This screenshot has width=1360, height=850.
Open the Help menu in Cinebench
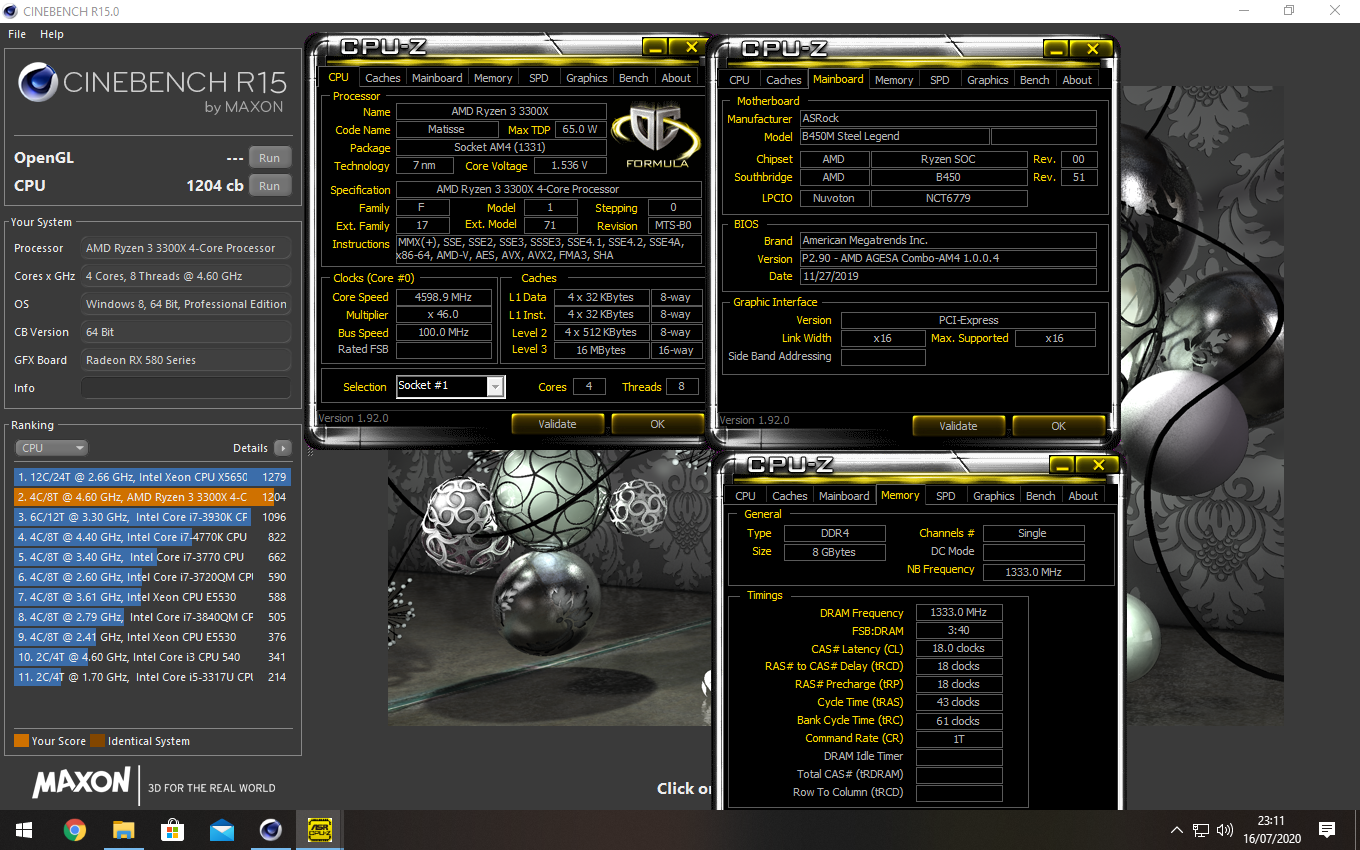pyautogui.click(x=52, y=34)
